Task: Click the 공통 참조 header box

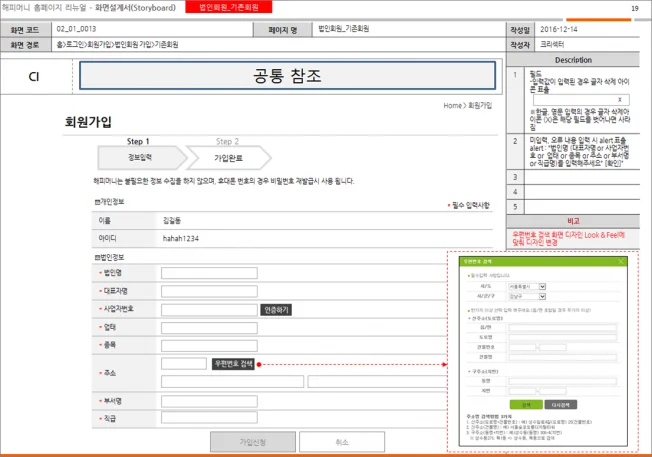Action: pyautogui.click(x=287, y=76)
